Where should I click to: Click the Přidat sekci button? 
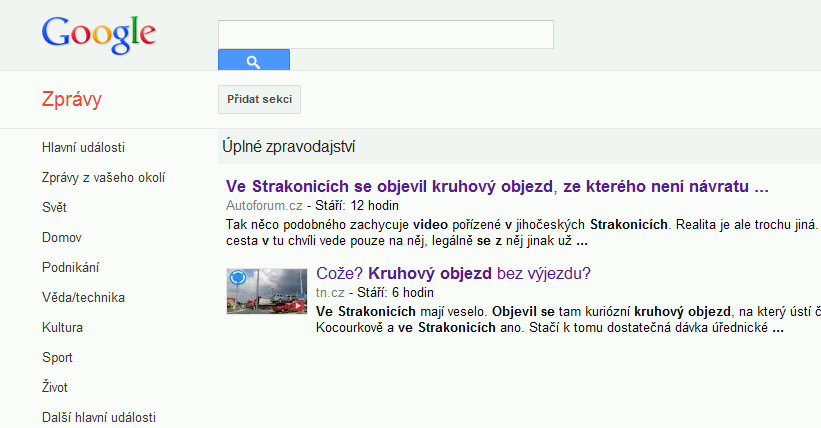[260, 100]
